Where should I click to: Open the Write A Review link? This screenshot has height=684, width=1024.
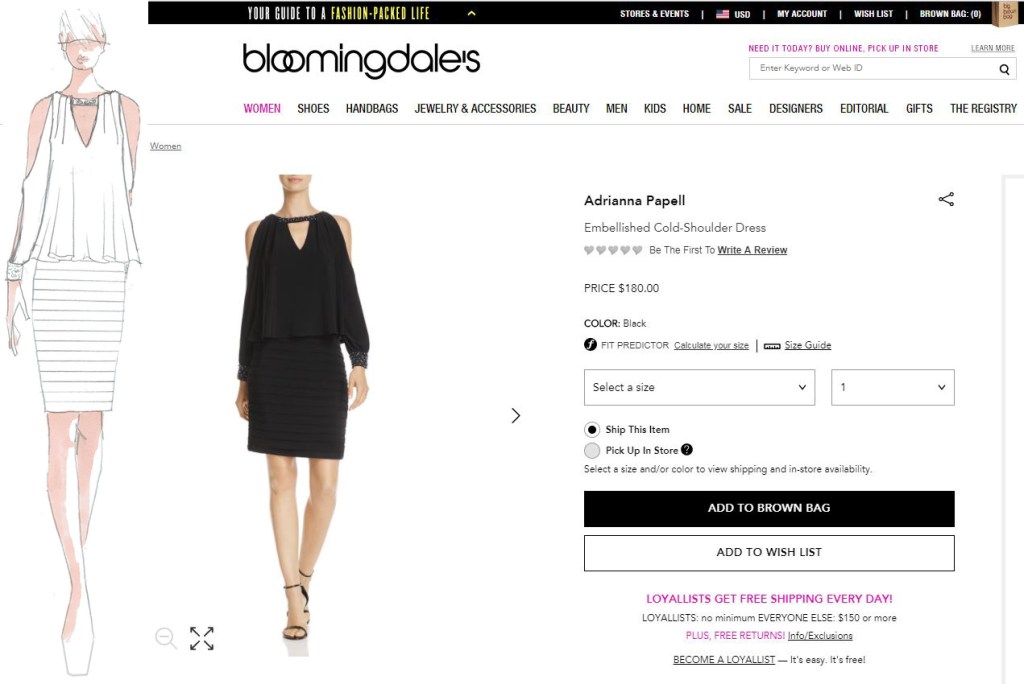752,250
